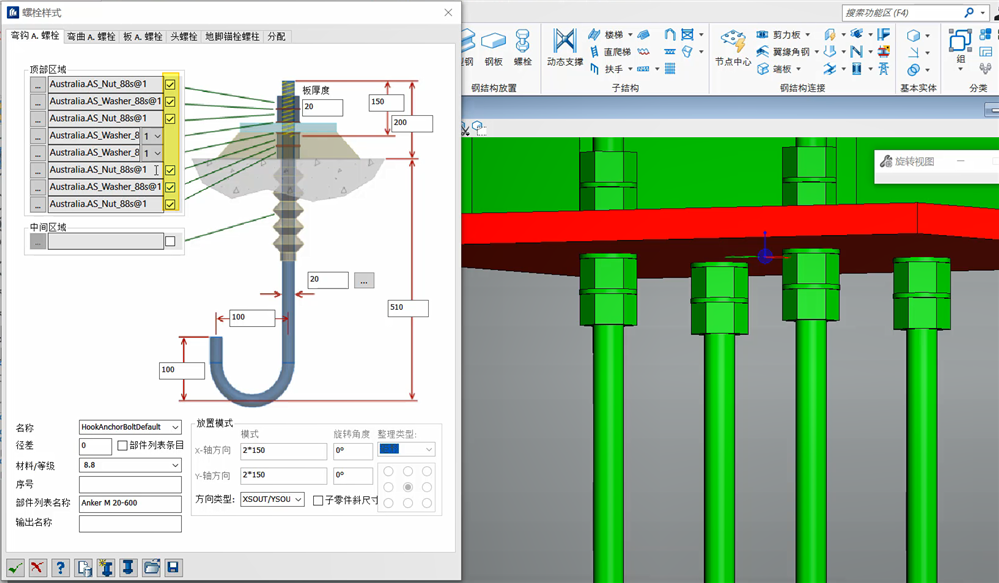Click the 部件列表名称 Anker M 20-600 field
The height and width of the screenshot is (583, 999).
pos(130,503)
